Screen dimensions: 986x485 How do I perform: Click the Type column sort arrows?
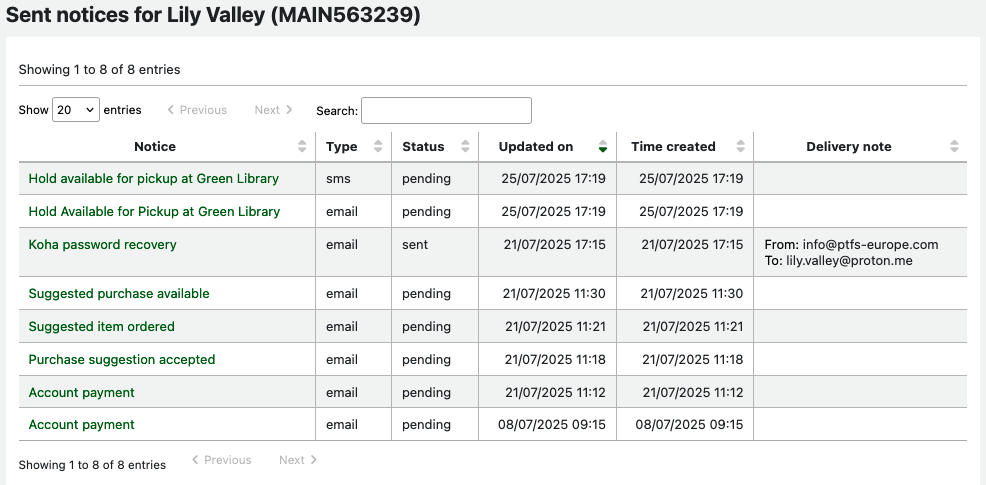[x=378, y=146]
